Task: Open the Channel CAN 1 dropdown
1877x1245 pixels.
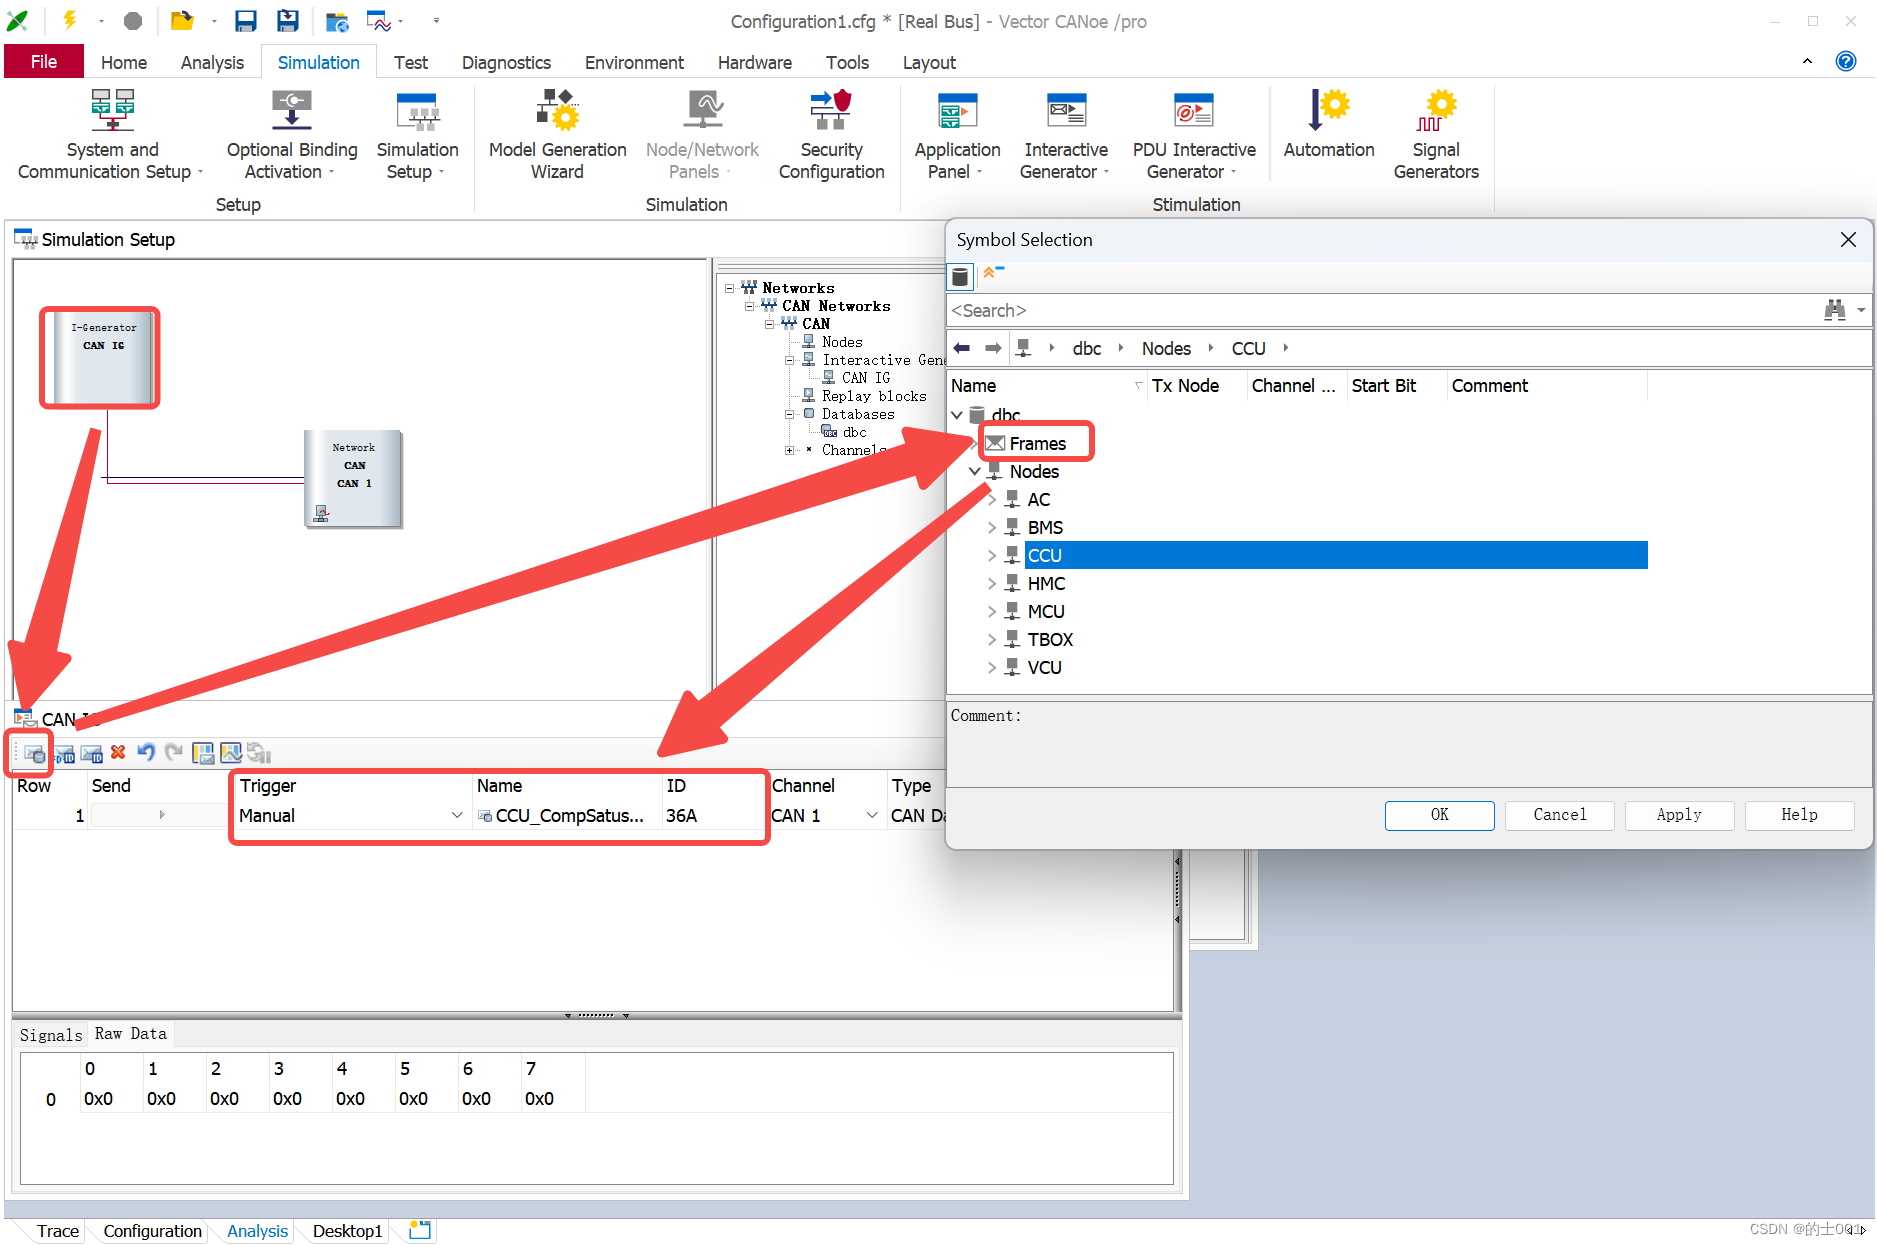Action: (x=871, y=816)
